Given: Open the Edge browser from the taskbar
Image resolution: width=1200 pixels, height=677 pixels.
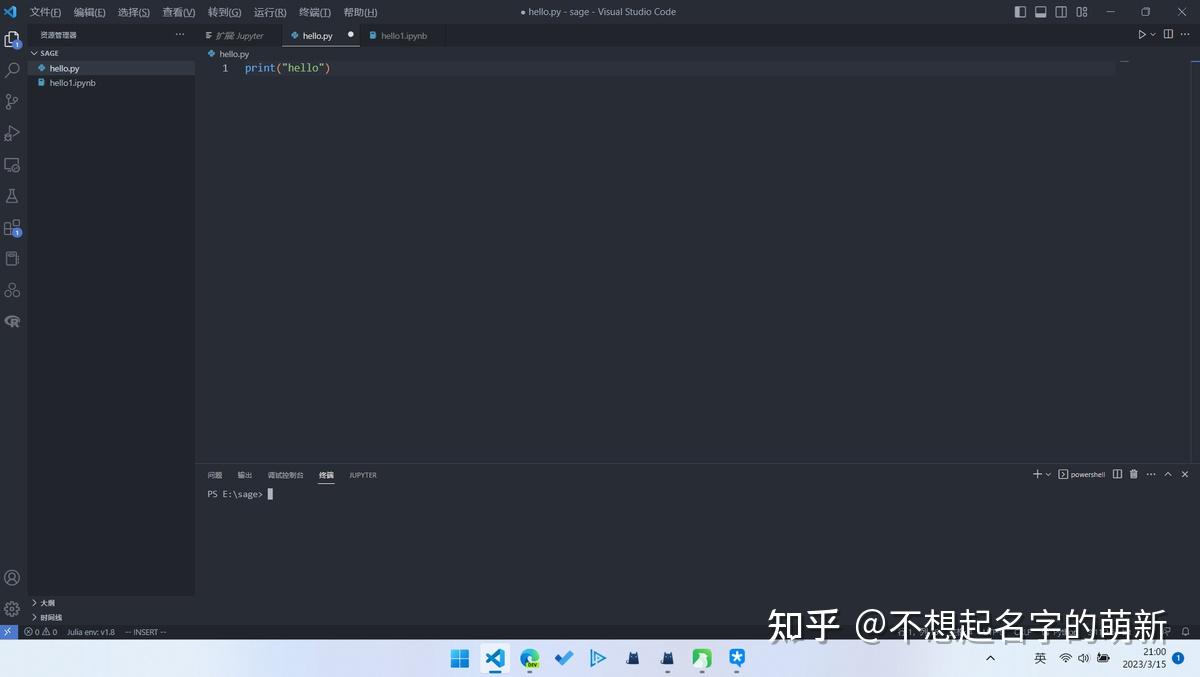Looking at the screenshot, I should coord(529,658).
